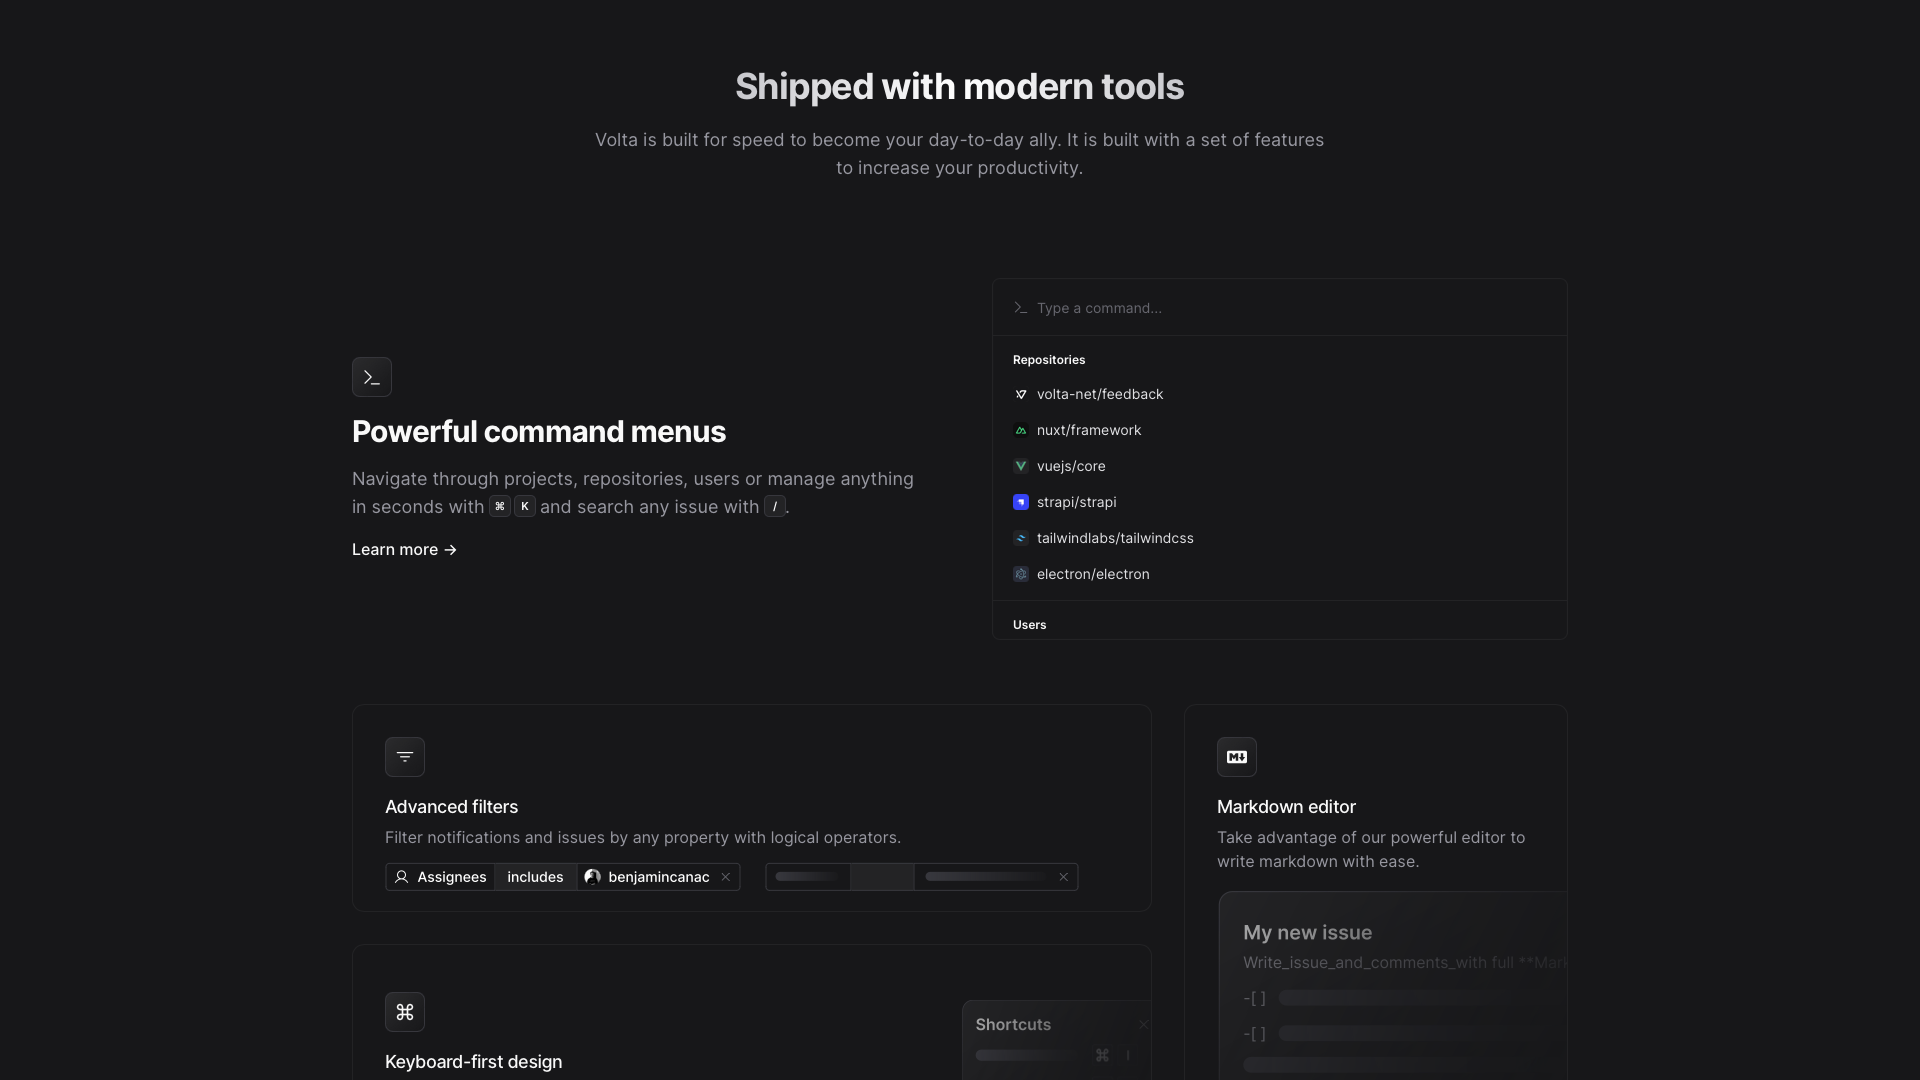
Task: Click the Repositories section header
Action: 1049,360
